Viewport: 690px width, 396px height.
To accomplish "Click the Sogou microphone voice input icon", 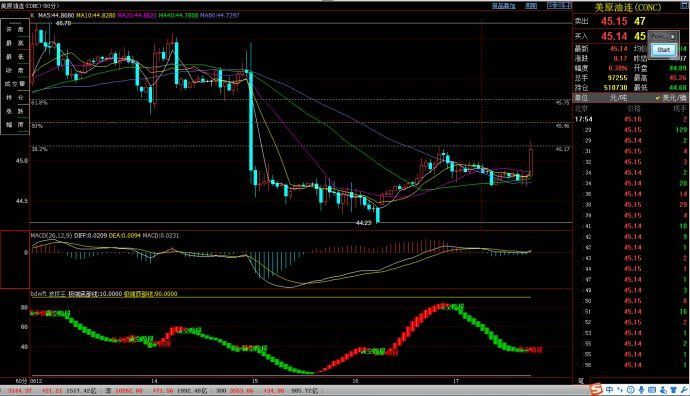I will point(641,390).
